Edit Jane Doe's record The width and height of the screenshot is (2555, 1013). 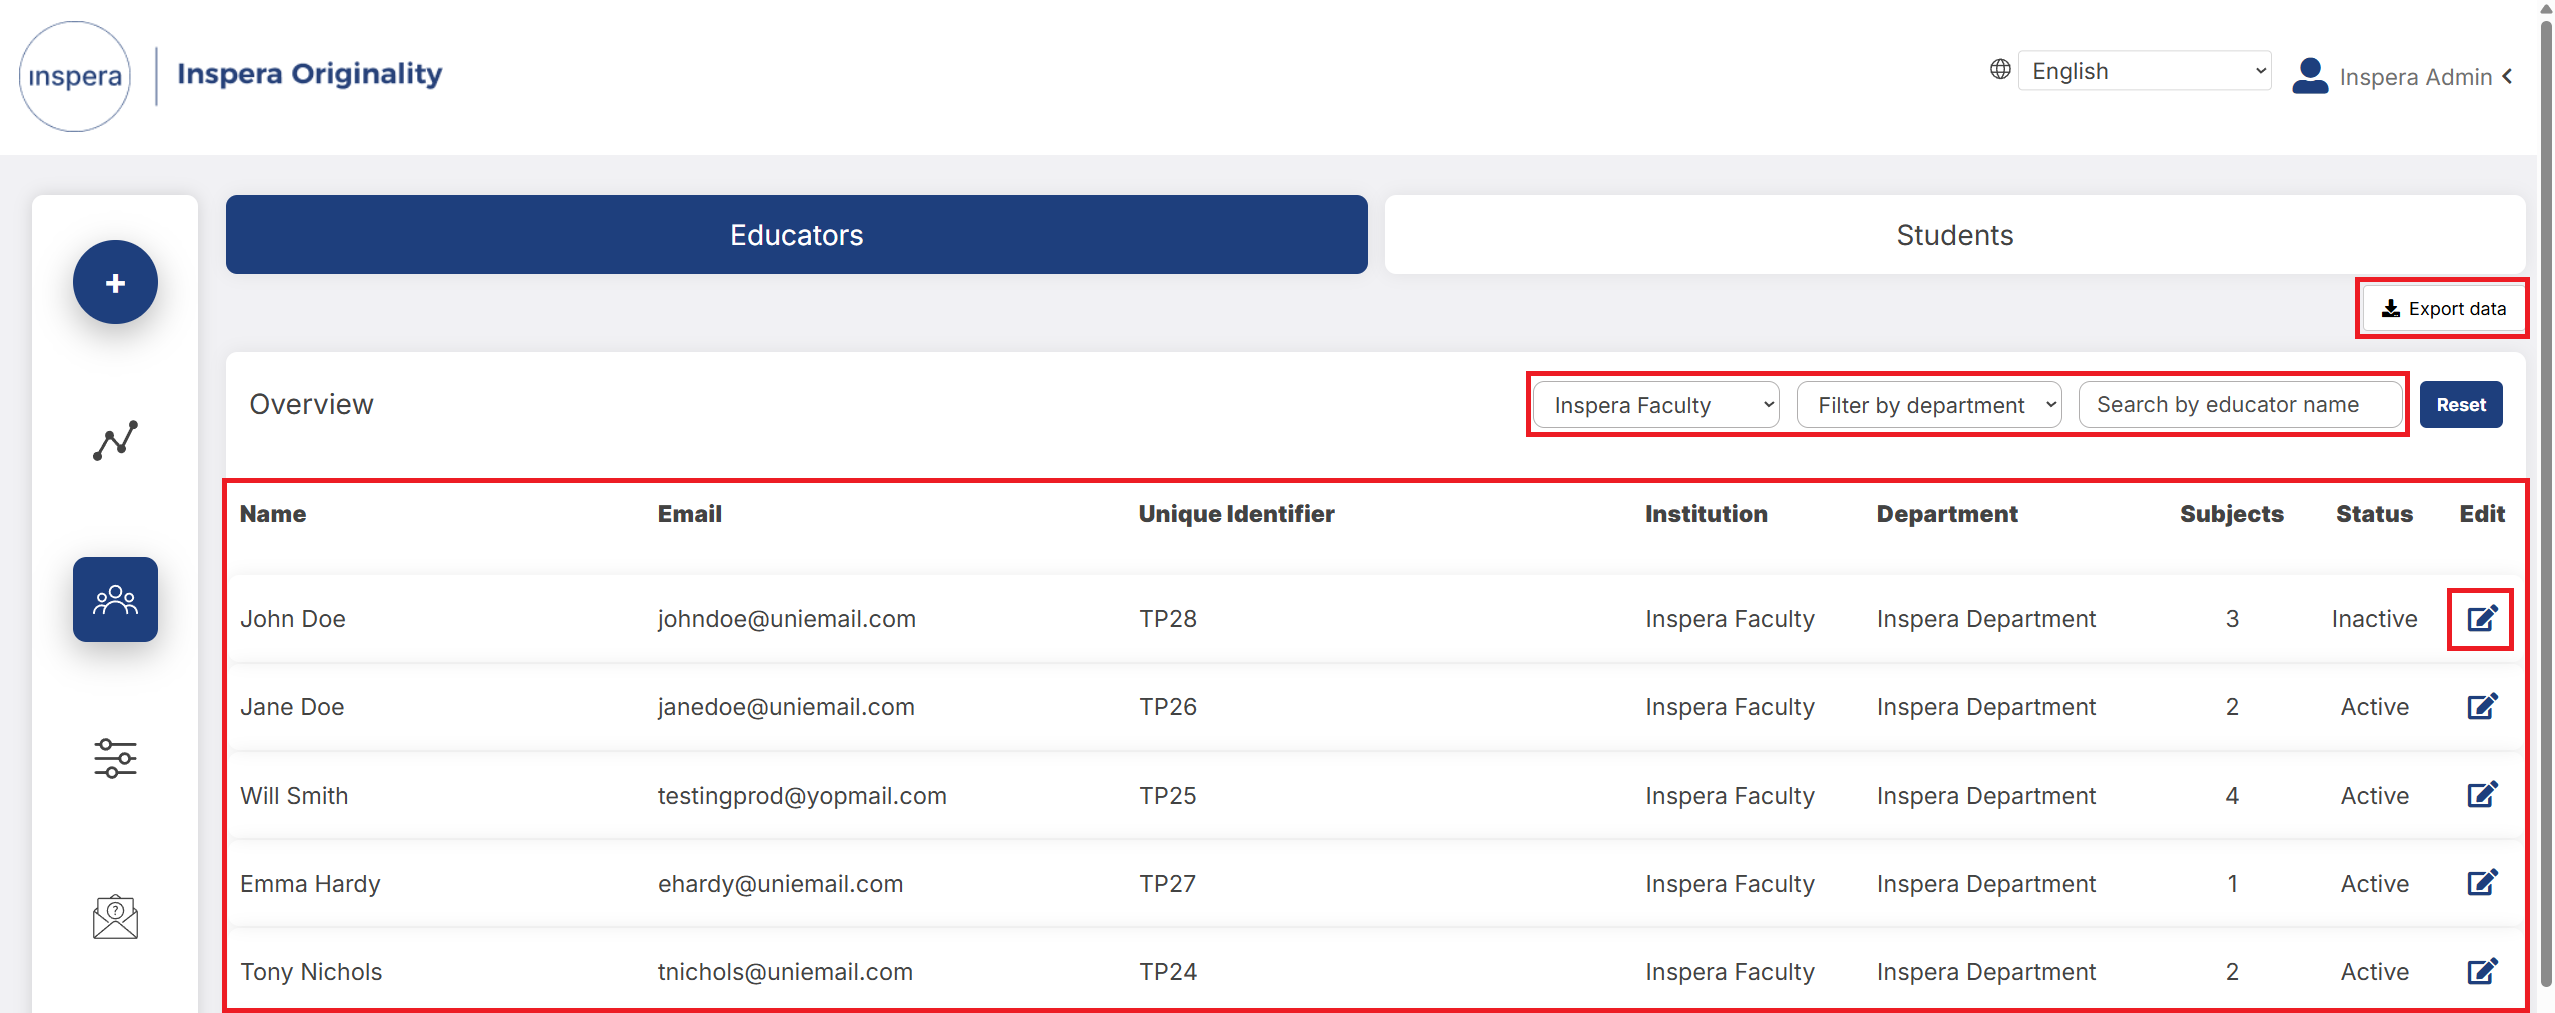pyautogui.click(x=2482, y=707)
